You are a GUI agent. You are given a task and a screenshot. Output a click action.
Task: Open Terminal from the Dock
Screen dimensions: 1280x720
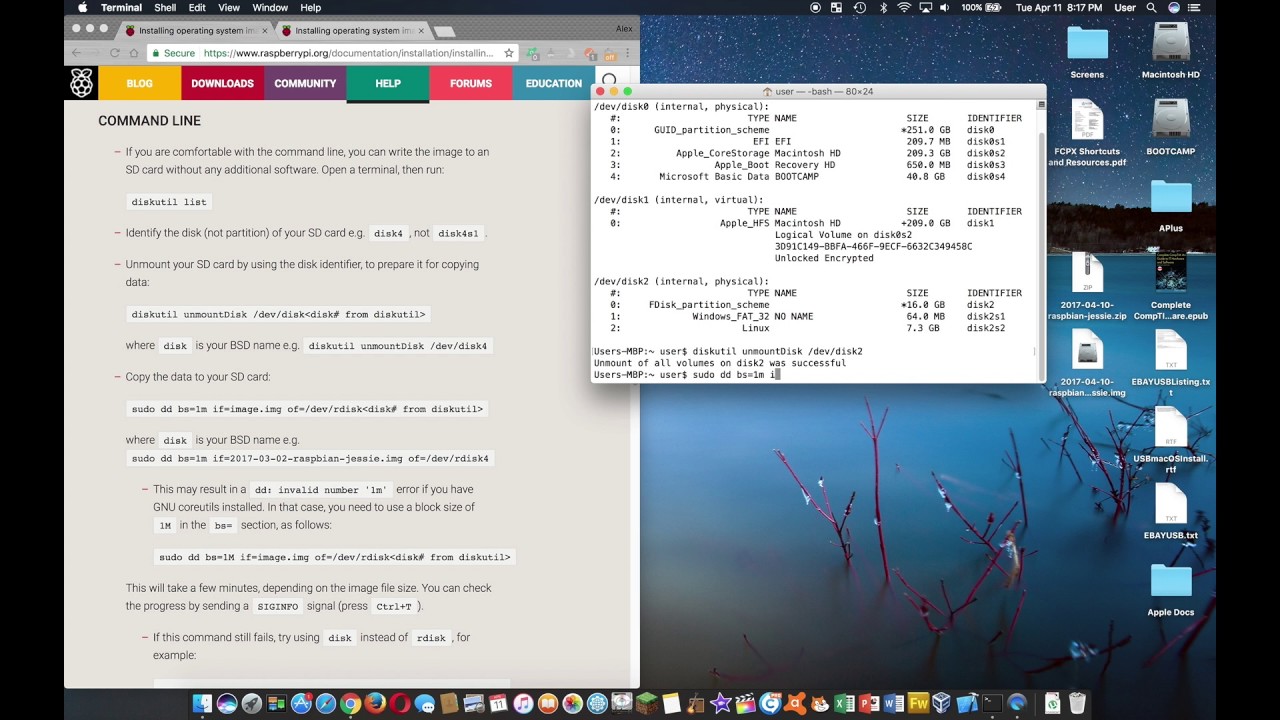click(992, 703)
